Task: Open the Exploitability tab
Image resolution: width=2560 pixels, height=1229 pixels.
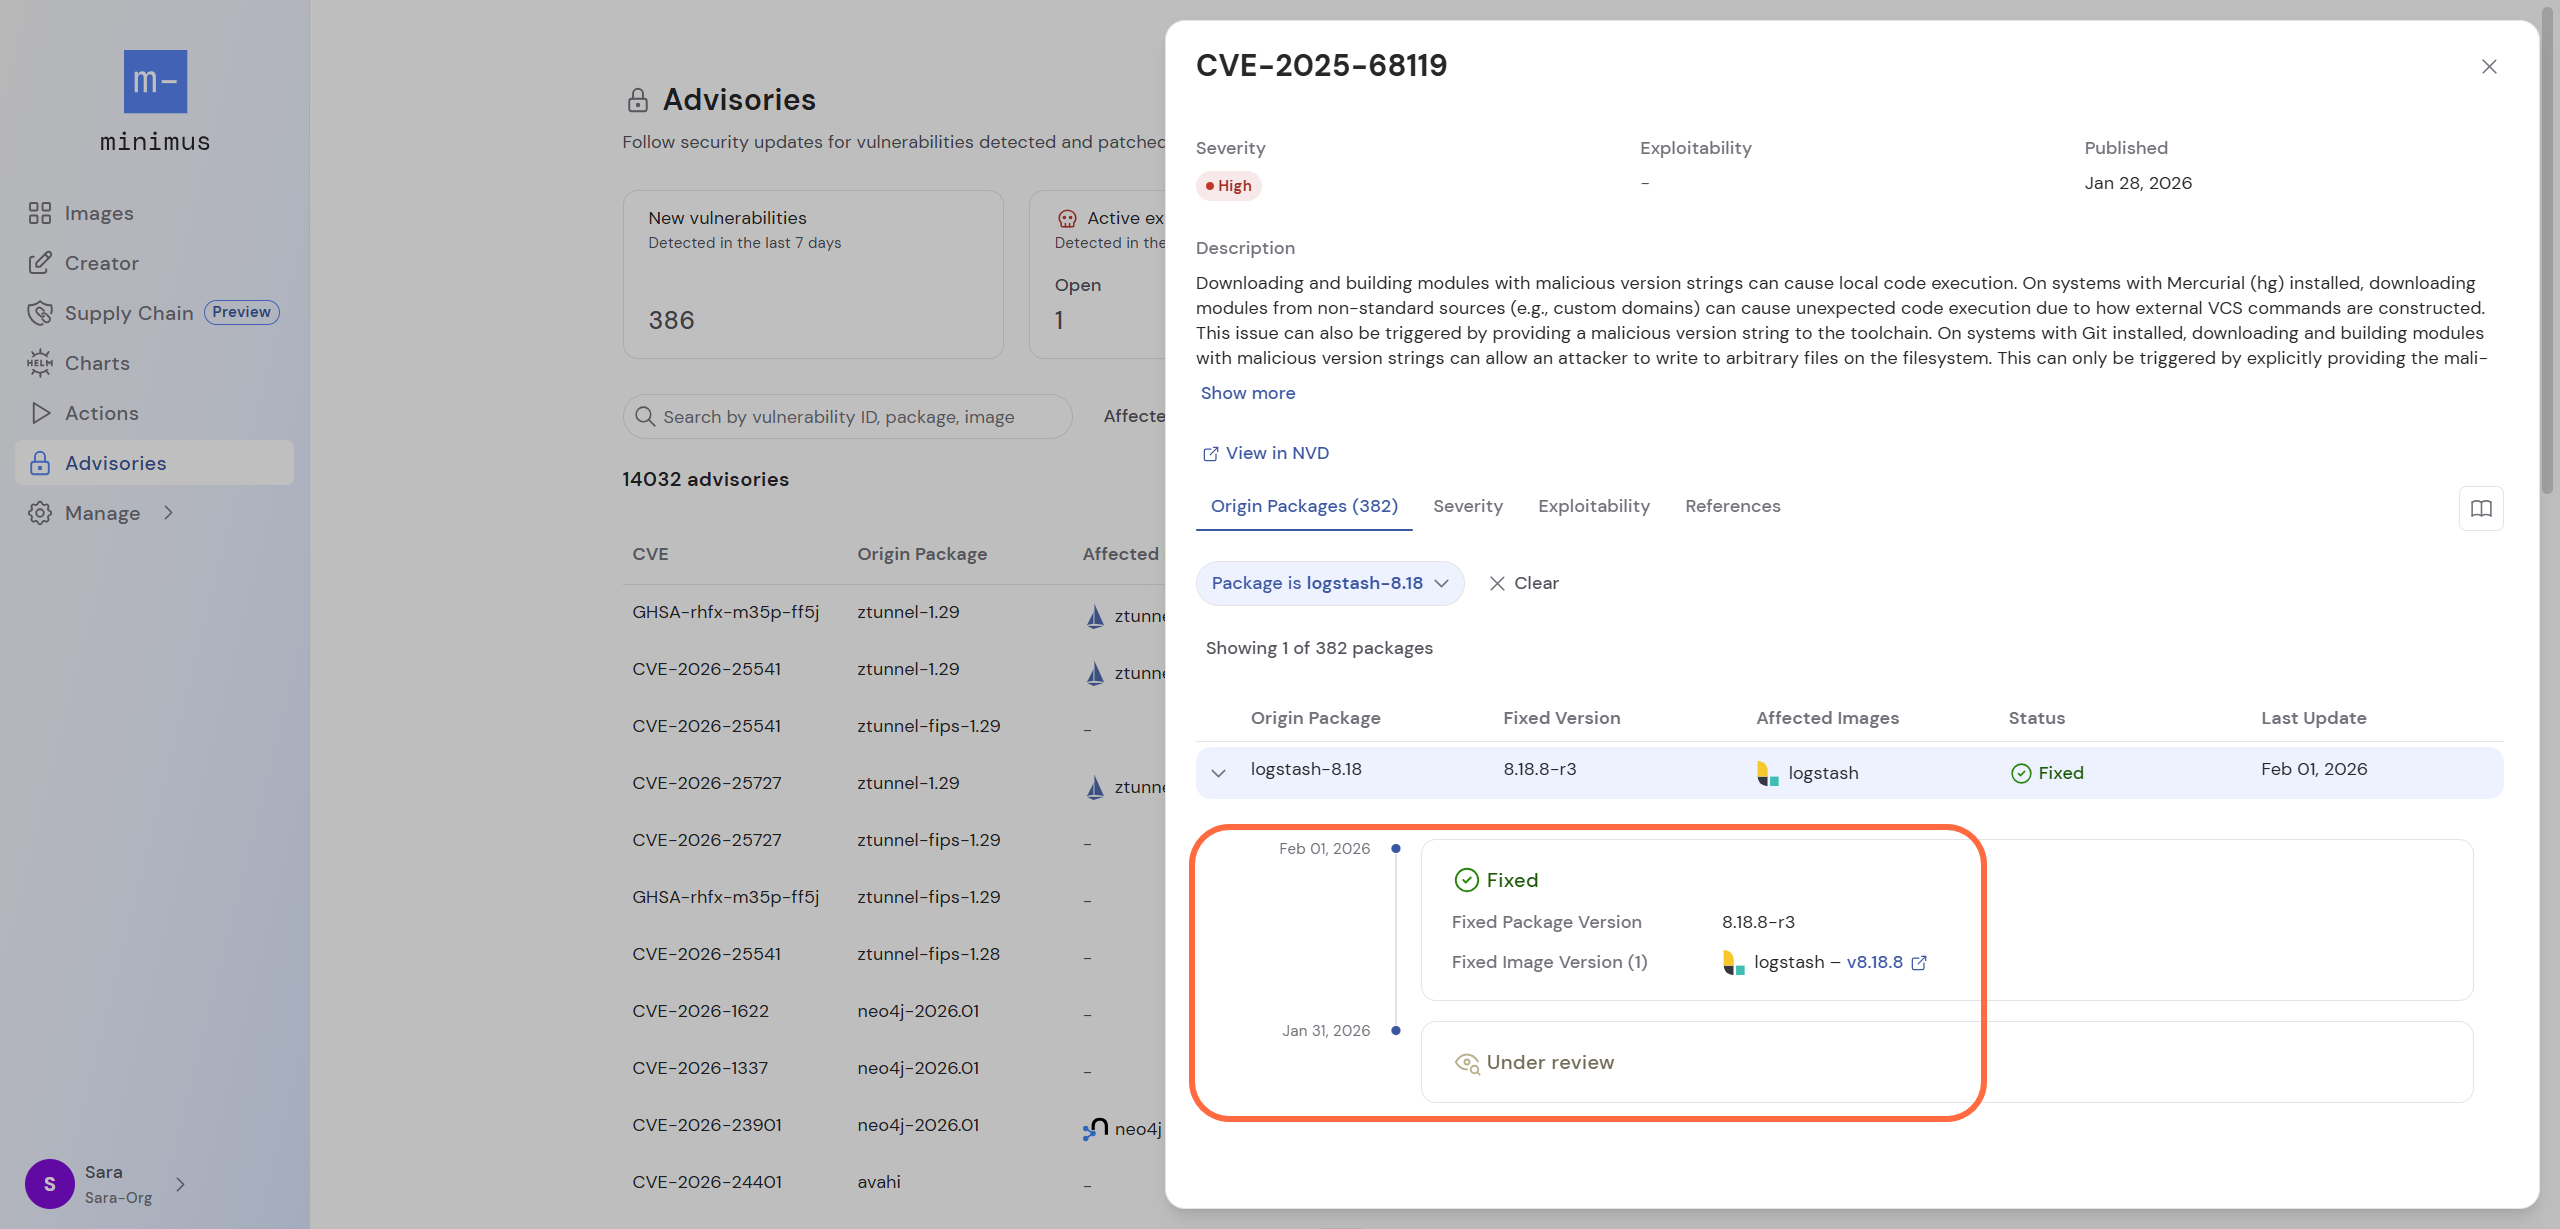Action: click(x=1593, y=506)
